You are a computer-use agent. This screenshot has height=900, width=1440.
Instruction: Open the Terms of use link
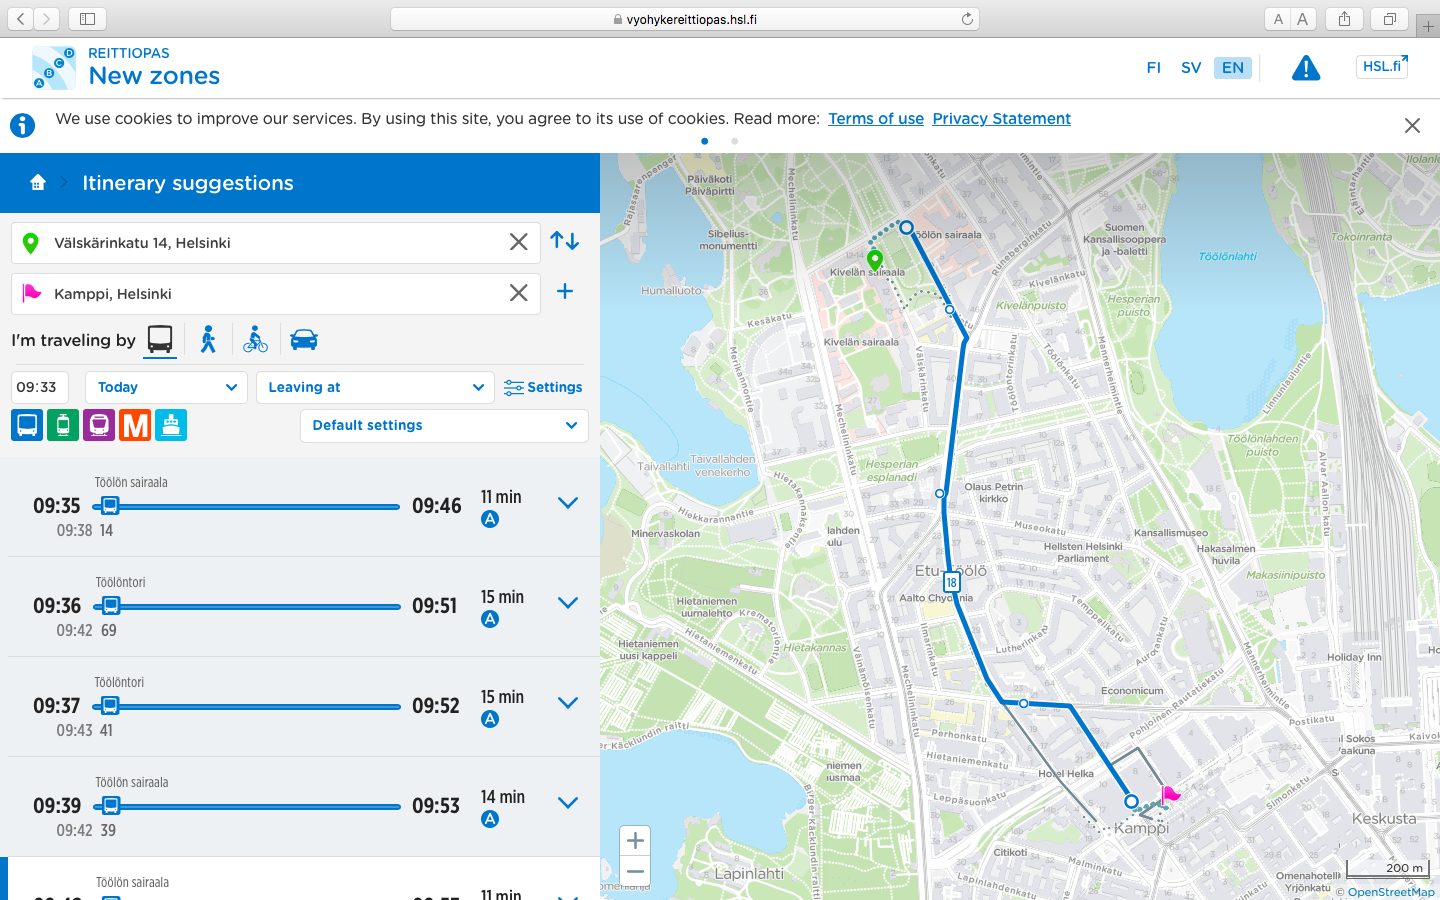[x=875, y=118]
